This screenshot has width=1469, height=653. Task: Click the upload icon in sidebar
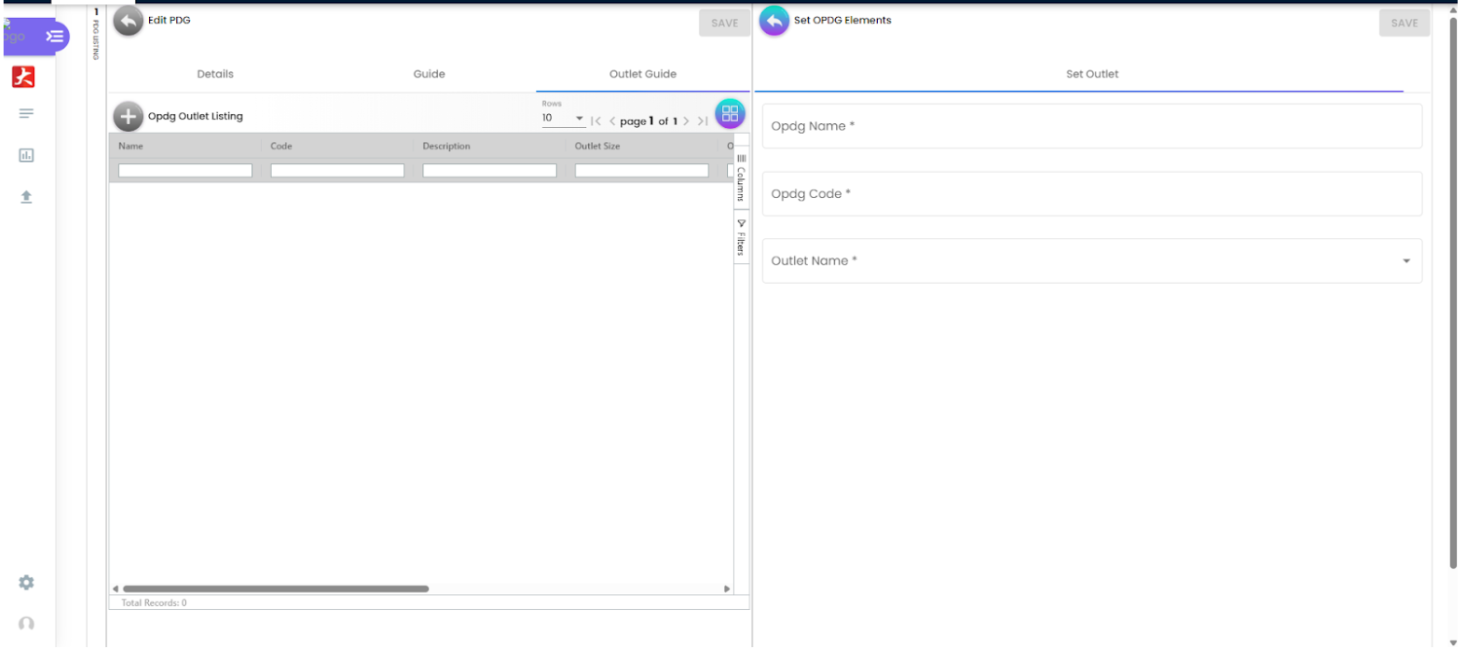coord(26,198)
